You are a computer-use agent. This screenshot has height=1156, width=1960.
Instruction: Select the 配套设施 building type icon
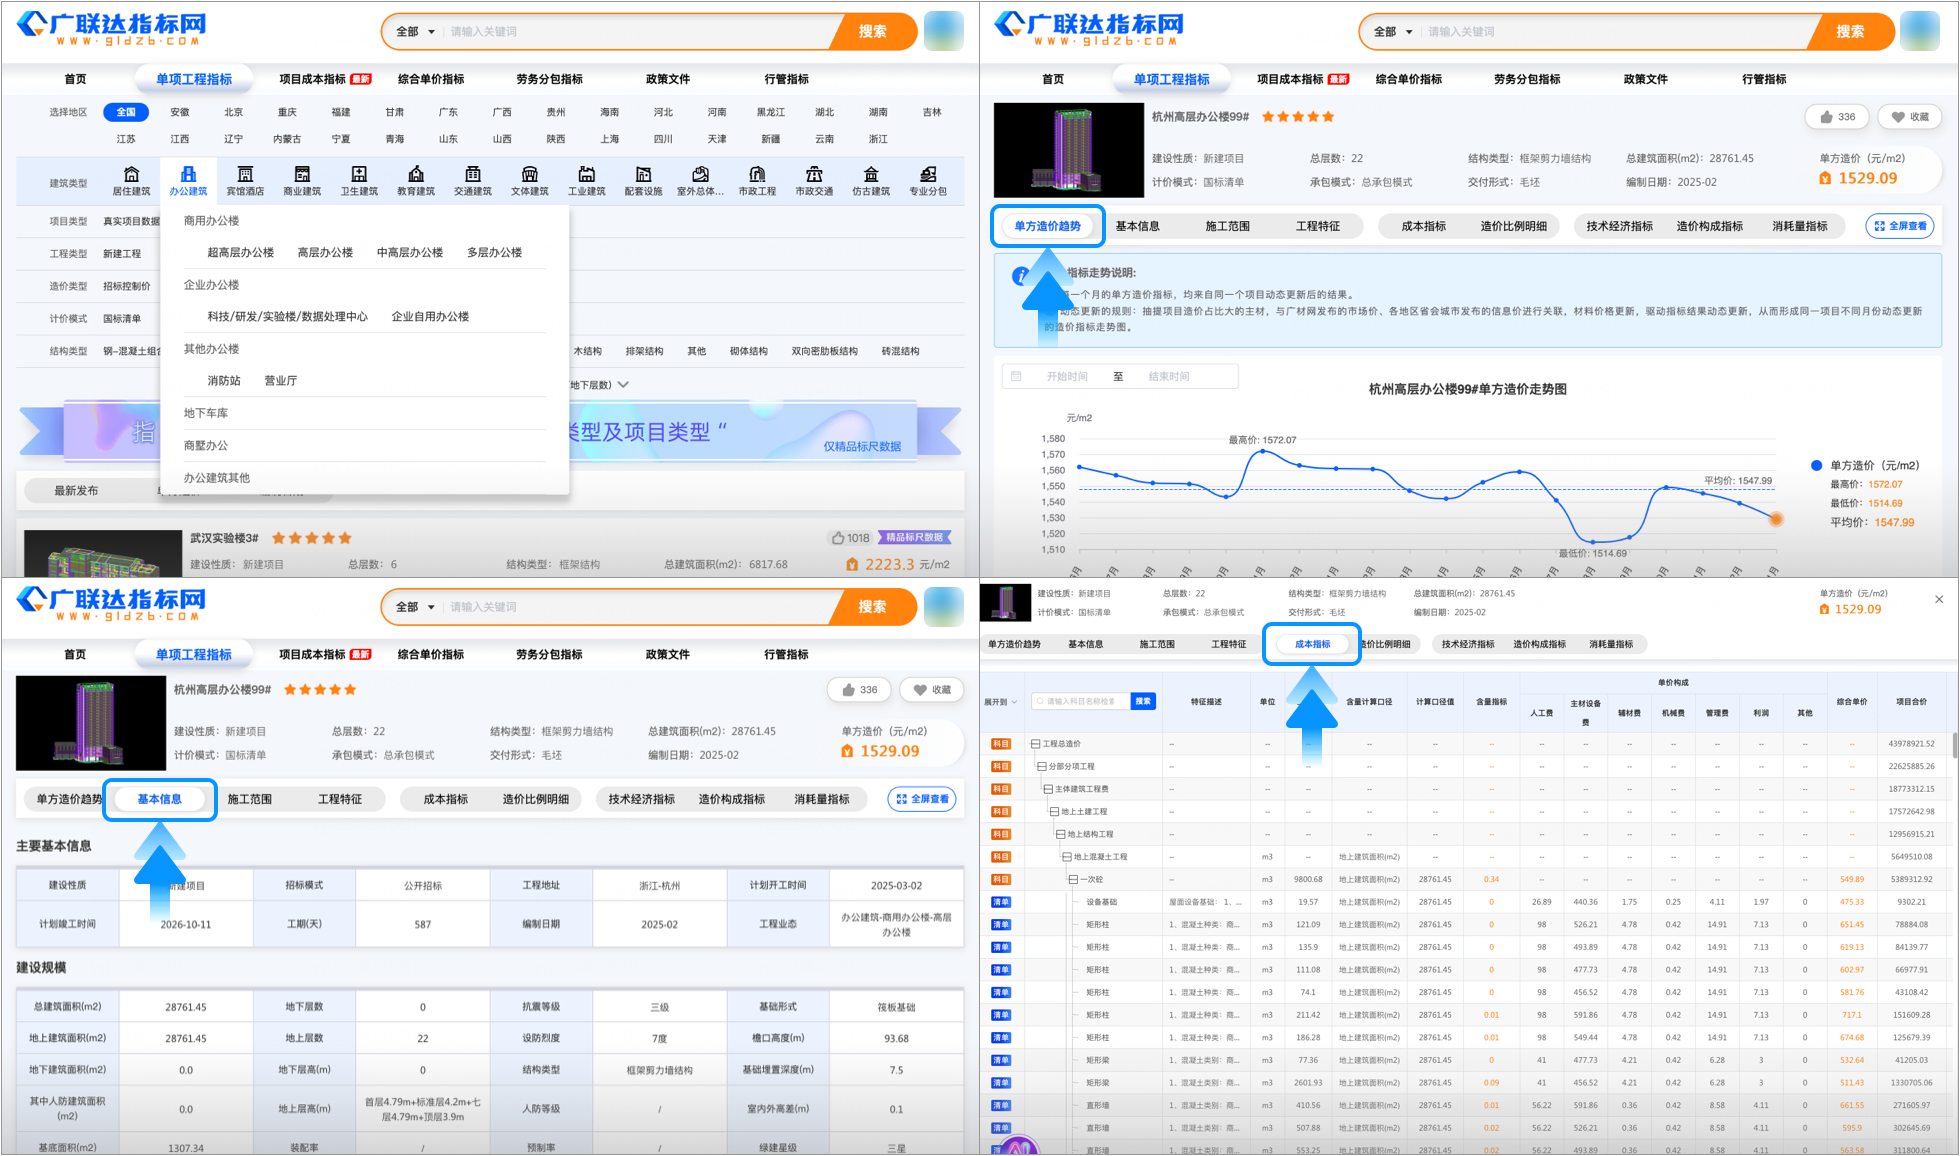[644, 180]
